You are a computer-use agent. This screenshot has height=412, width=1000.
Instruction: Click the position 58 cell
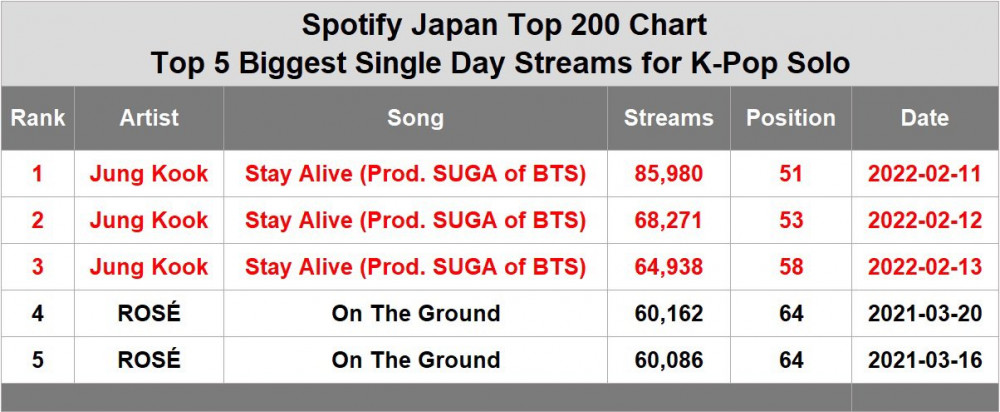791,267
